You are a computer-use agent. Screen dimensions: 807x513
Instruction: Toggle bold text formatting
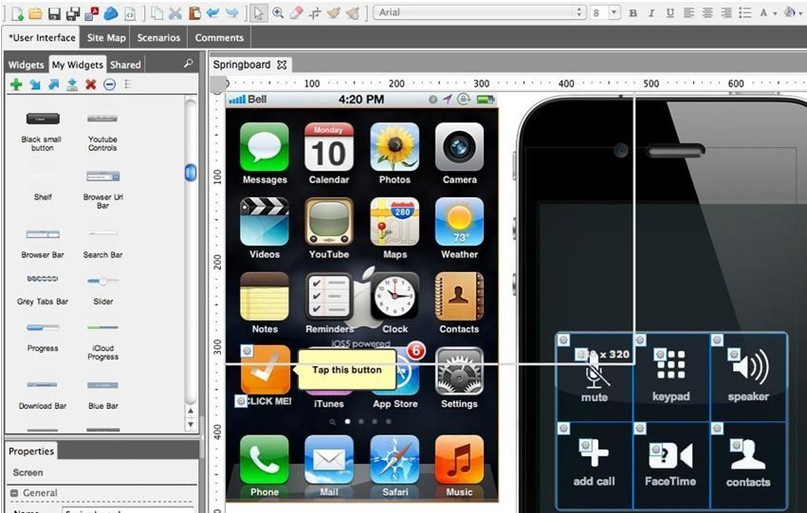pyautogui.click(x=632, y=13)
